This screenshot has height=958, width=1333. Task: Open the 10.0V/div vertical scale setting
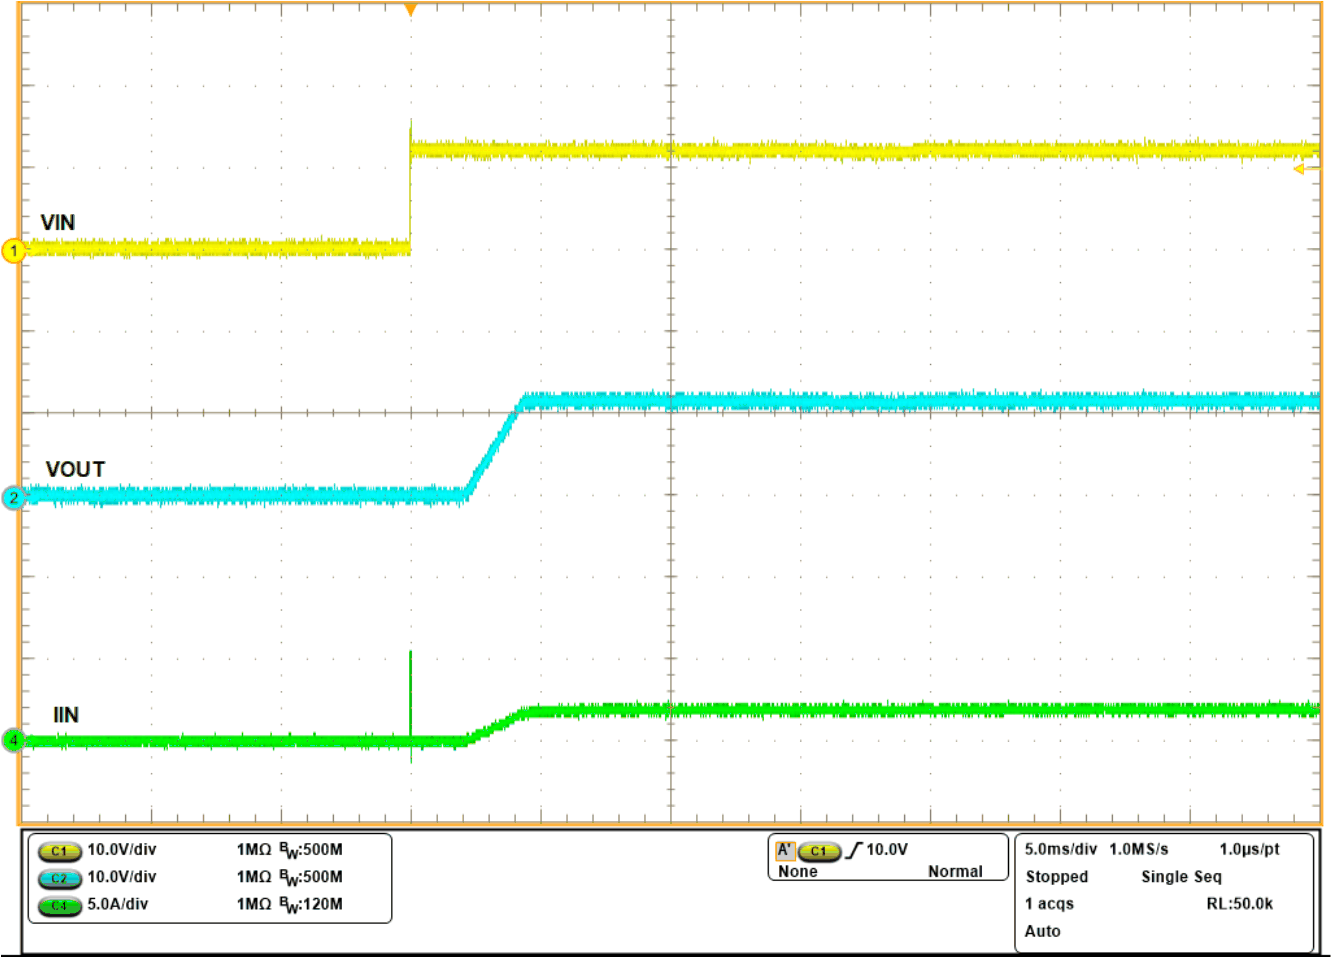pos(123,850)
